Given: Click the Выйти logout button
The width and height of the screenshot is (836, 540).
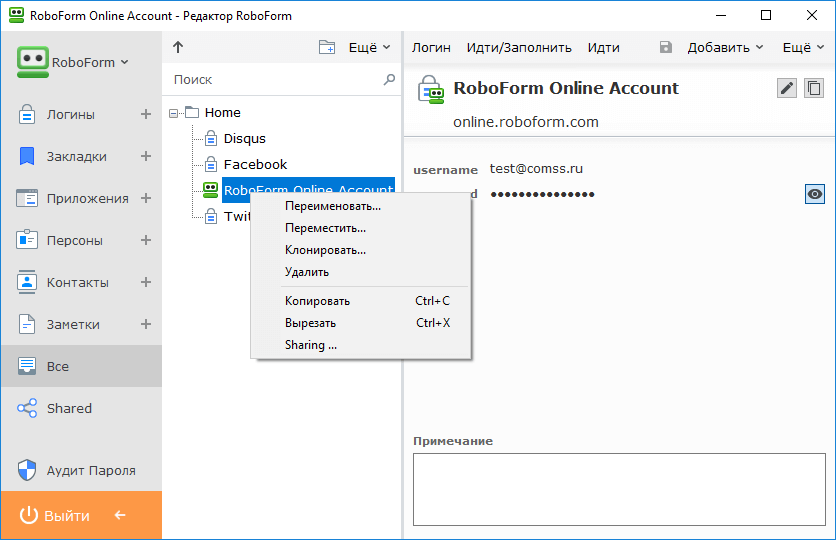Looking at the screenshot, I should click(54, 515).
